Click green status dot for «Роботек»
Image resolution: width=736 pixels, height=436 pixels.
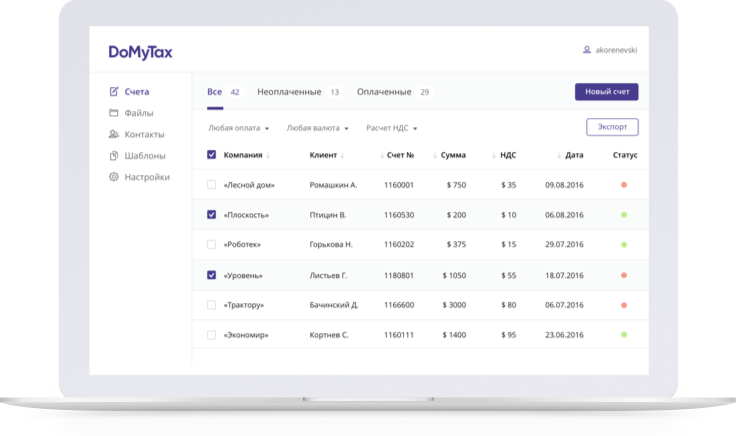pyautogui.click(x=624, y=245)
